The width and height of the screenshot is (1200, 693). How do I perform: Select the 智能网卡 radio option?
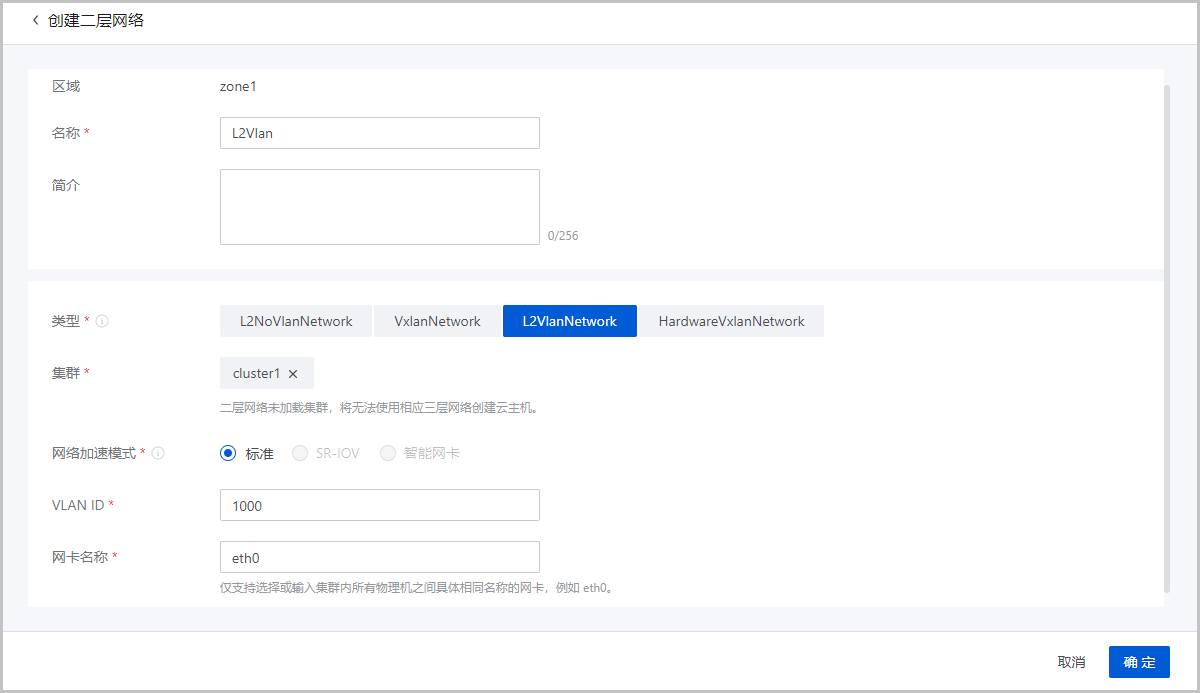[388, 453]
